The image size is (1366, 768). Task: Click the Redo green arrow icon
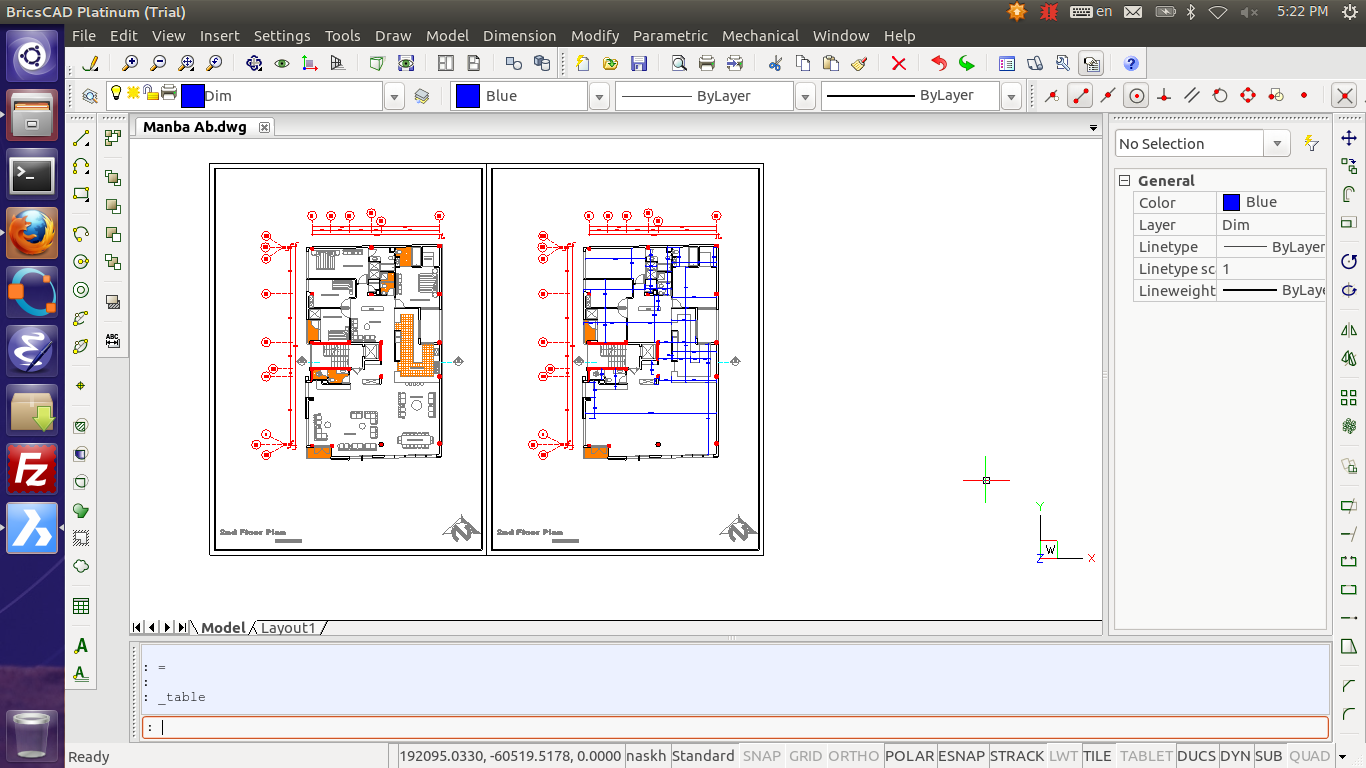966,63
